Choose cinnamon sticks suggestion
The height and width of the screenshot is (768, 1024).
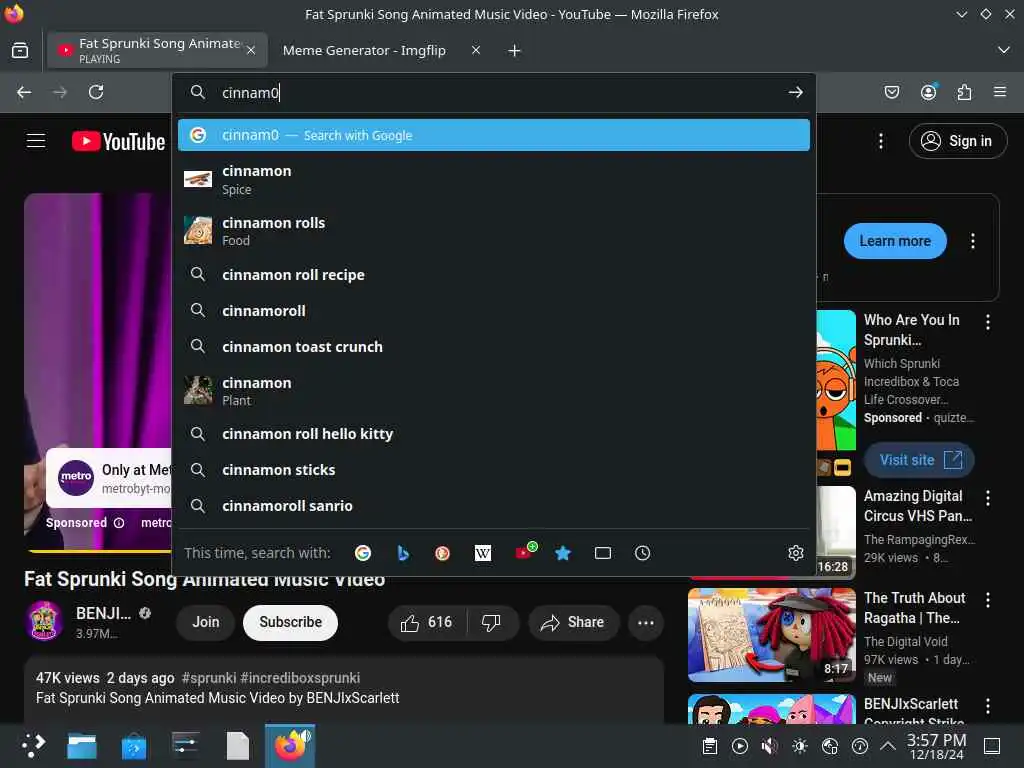pos(494,470)
